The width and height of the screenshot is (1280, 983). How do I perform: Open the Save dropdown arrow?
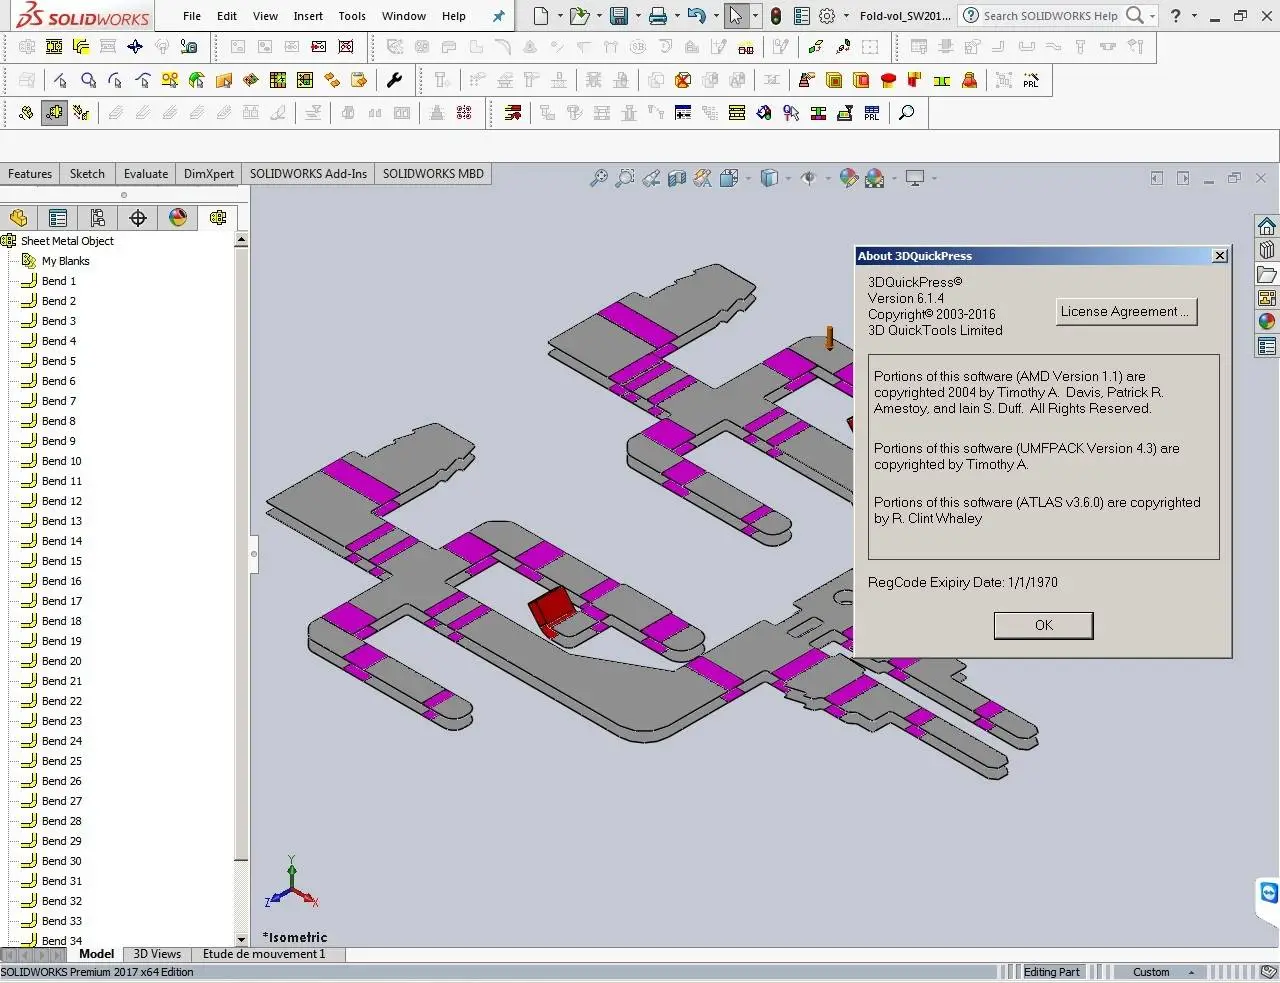point(637,16)
